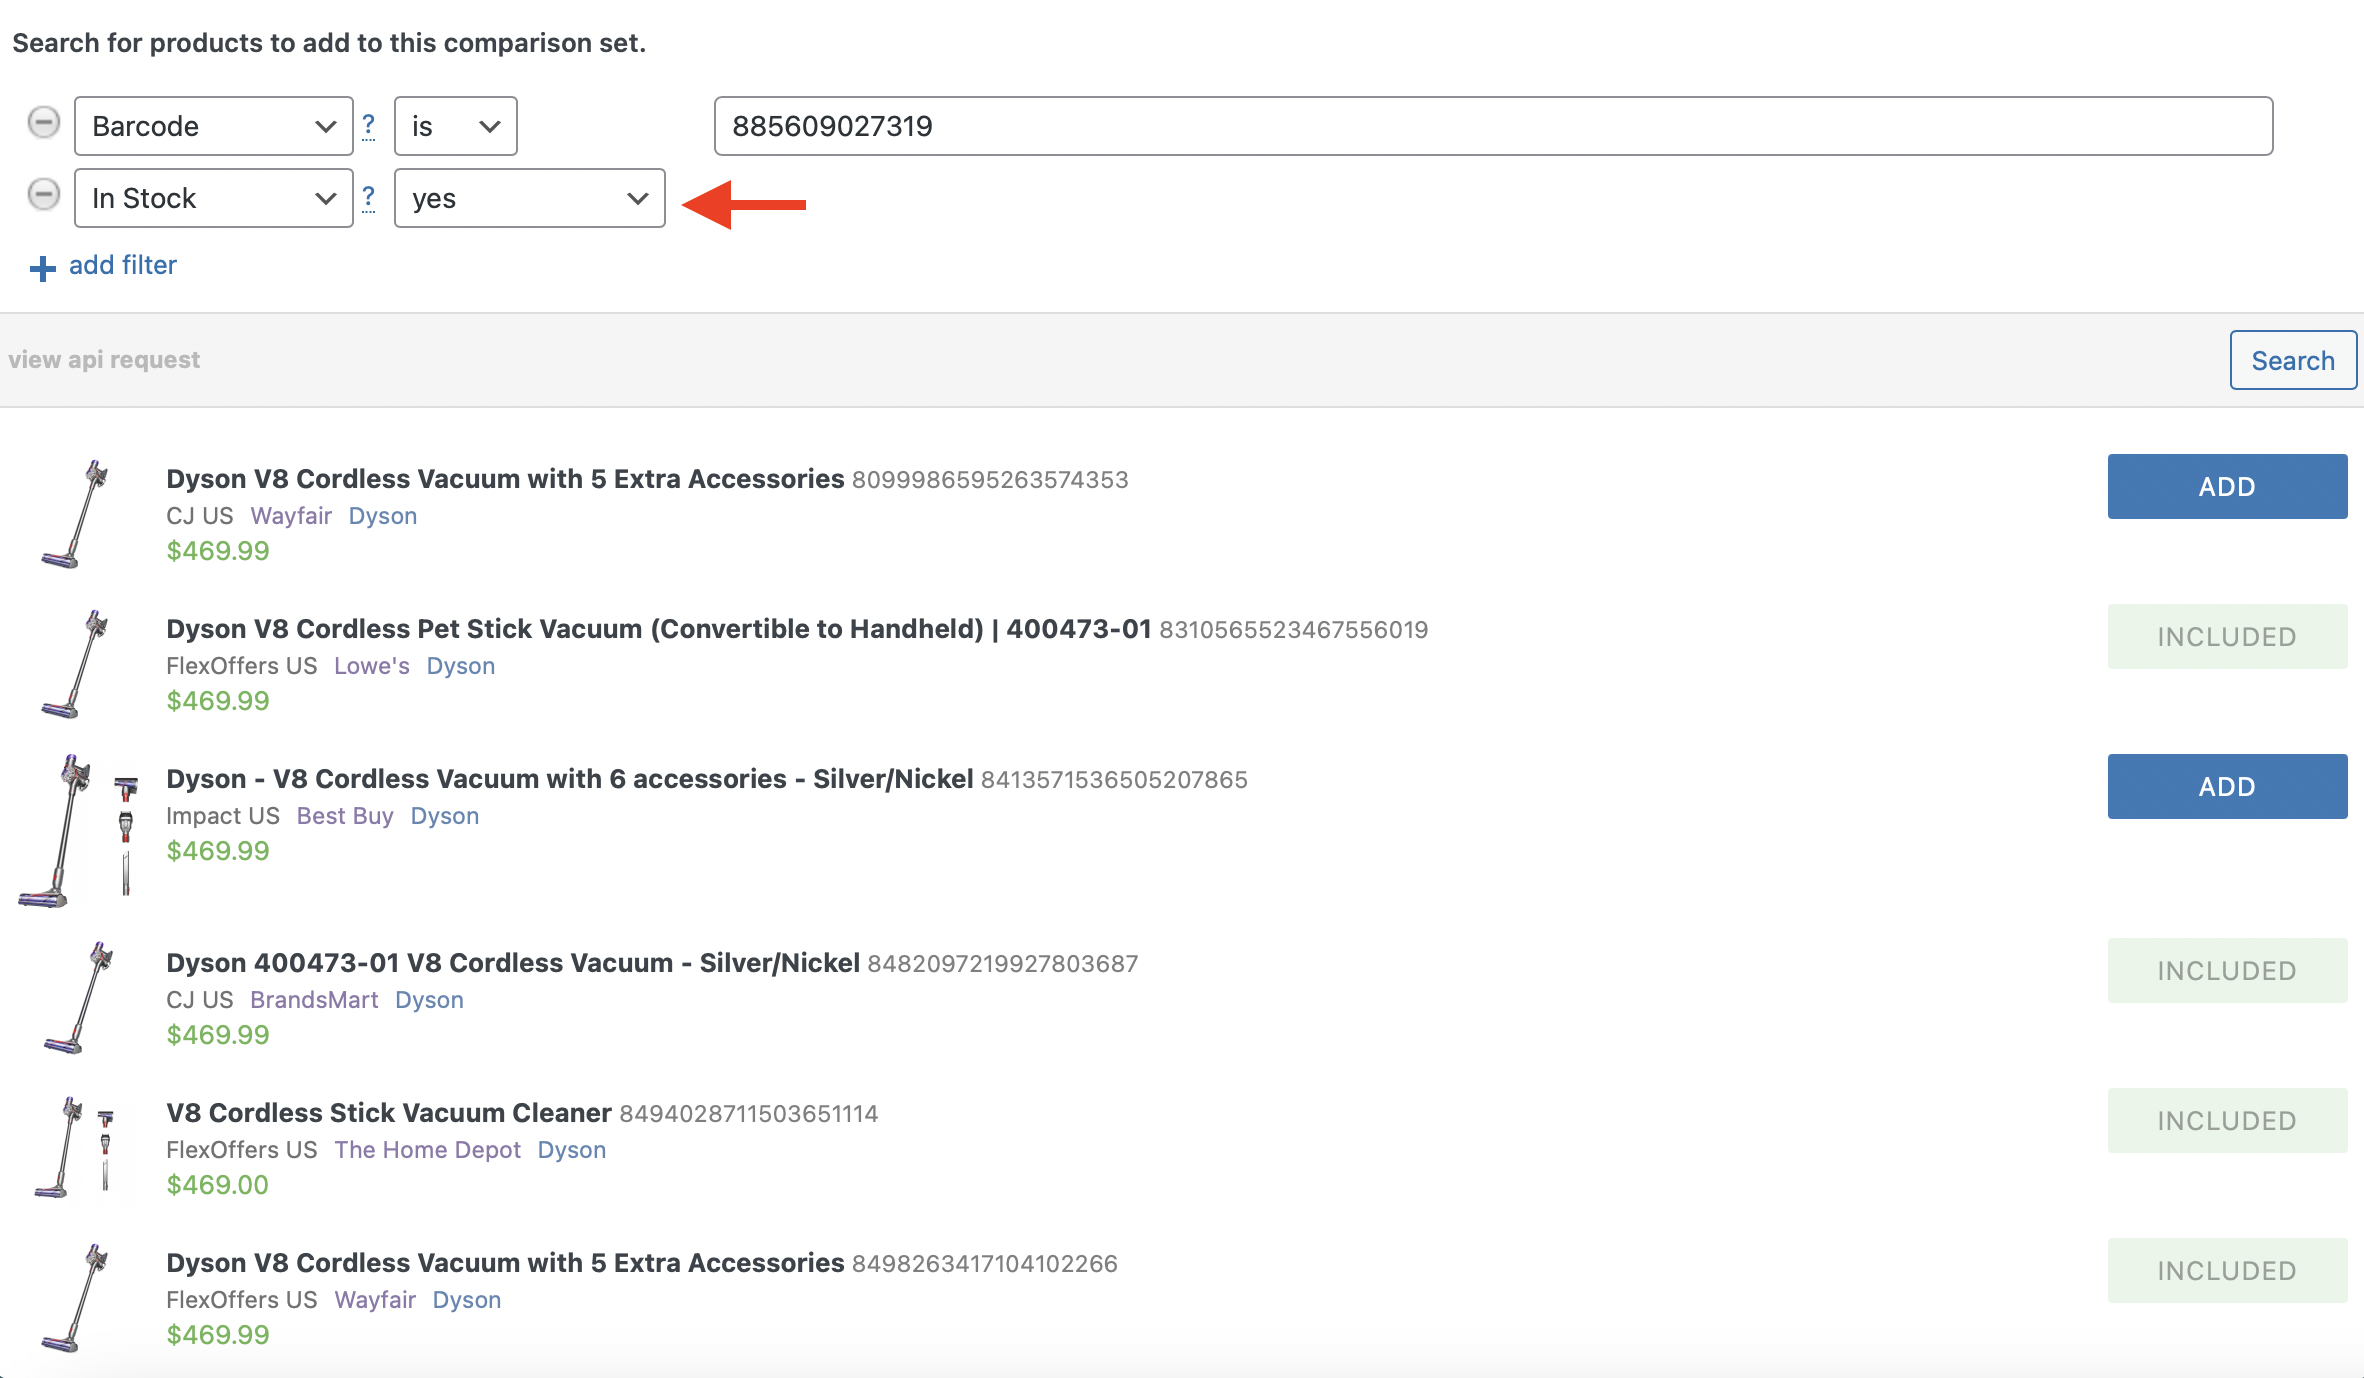Click first Wayfair merchant link under CJ US
The height and width of the screenshot is (1378, 2364).
tap(291, 516)
